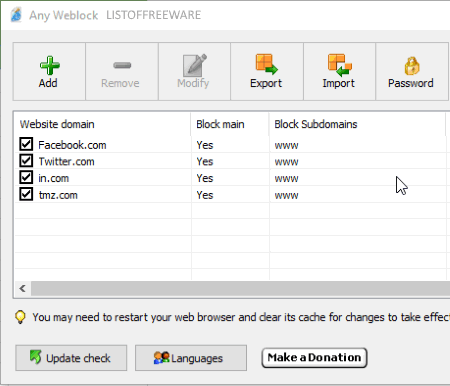Click the Block Subdomains column header
The width and height of the screenshot is (450, 386).
click(x=357, y=124)
